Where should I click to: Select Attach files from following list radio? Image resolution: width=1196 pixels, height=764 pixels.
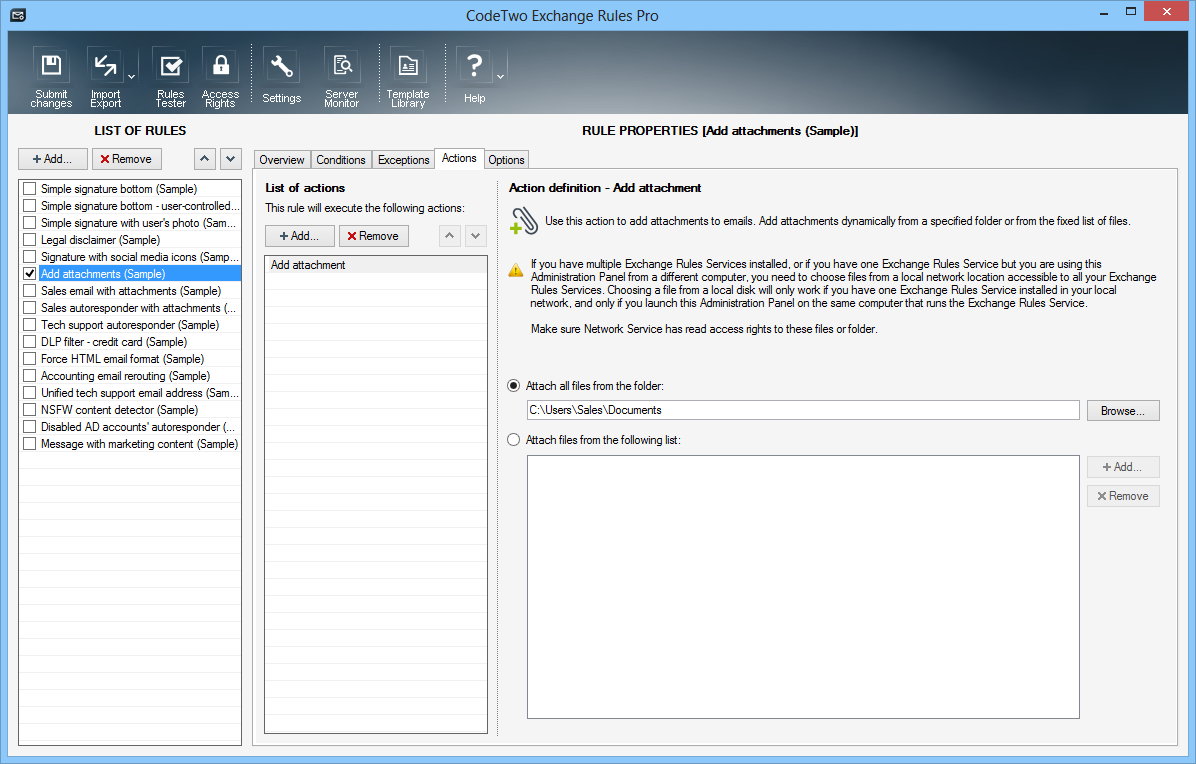[x=514, y=440]
